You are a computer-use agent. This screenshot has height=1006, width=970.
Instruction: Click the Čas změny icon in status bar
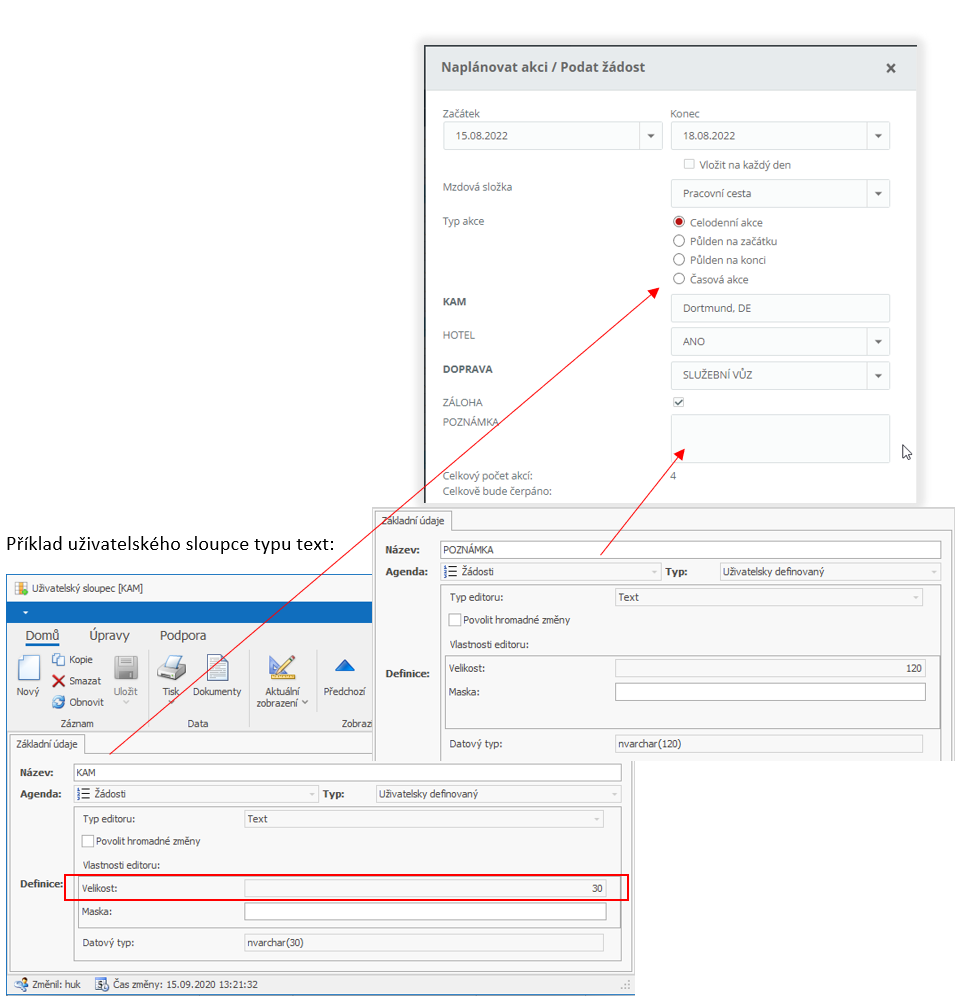coord(101,984)
